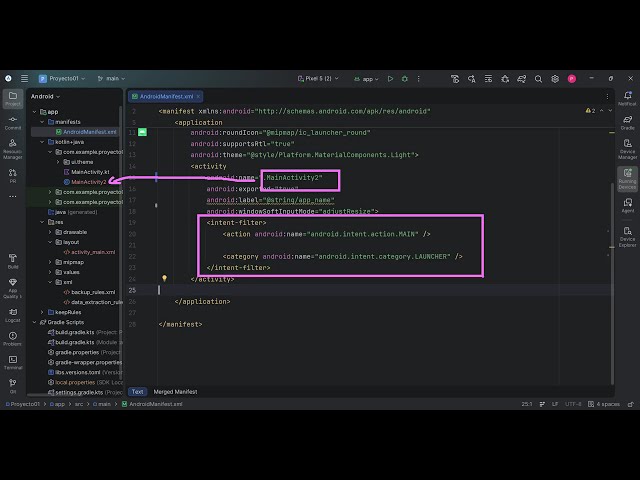Open the Pull Requests panel
Viewport: 640px width, 480px height.
pyautogui.click(x=13, y=176)
